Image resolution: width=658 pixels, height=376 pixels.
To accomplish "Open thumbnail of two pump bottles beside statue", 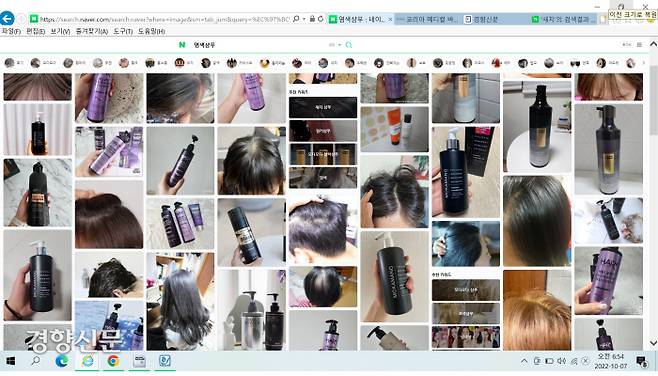I will pyautogui.click(x=251, y=310).
